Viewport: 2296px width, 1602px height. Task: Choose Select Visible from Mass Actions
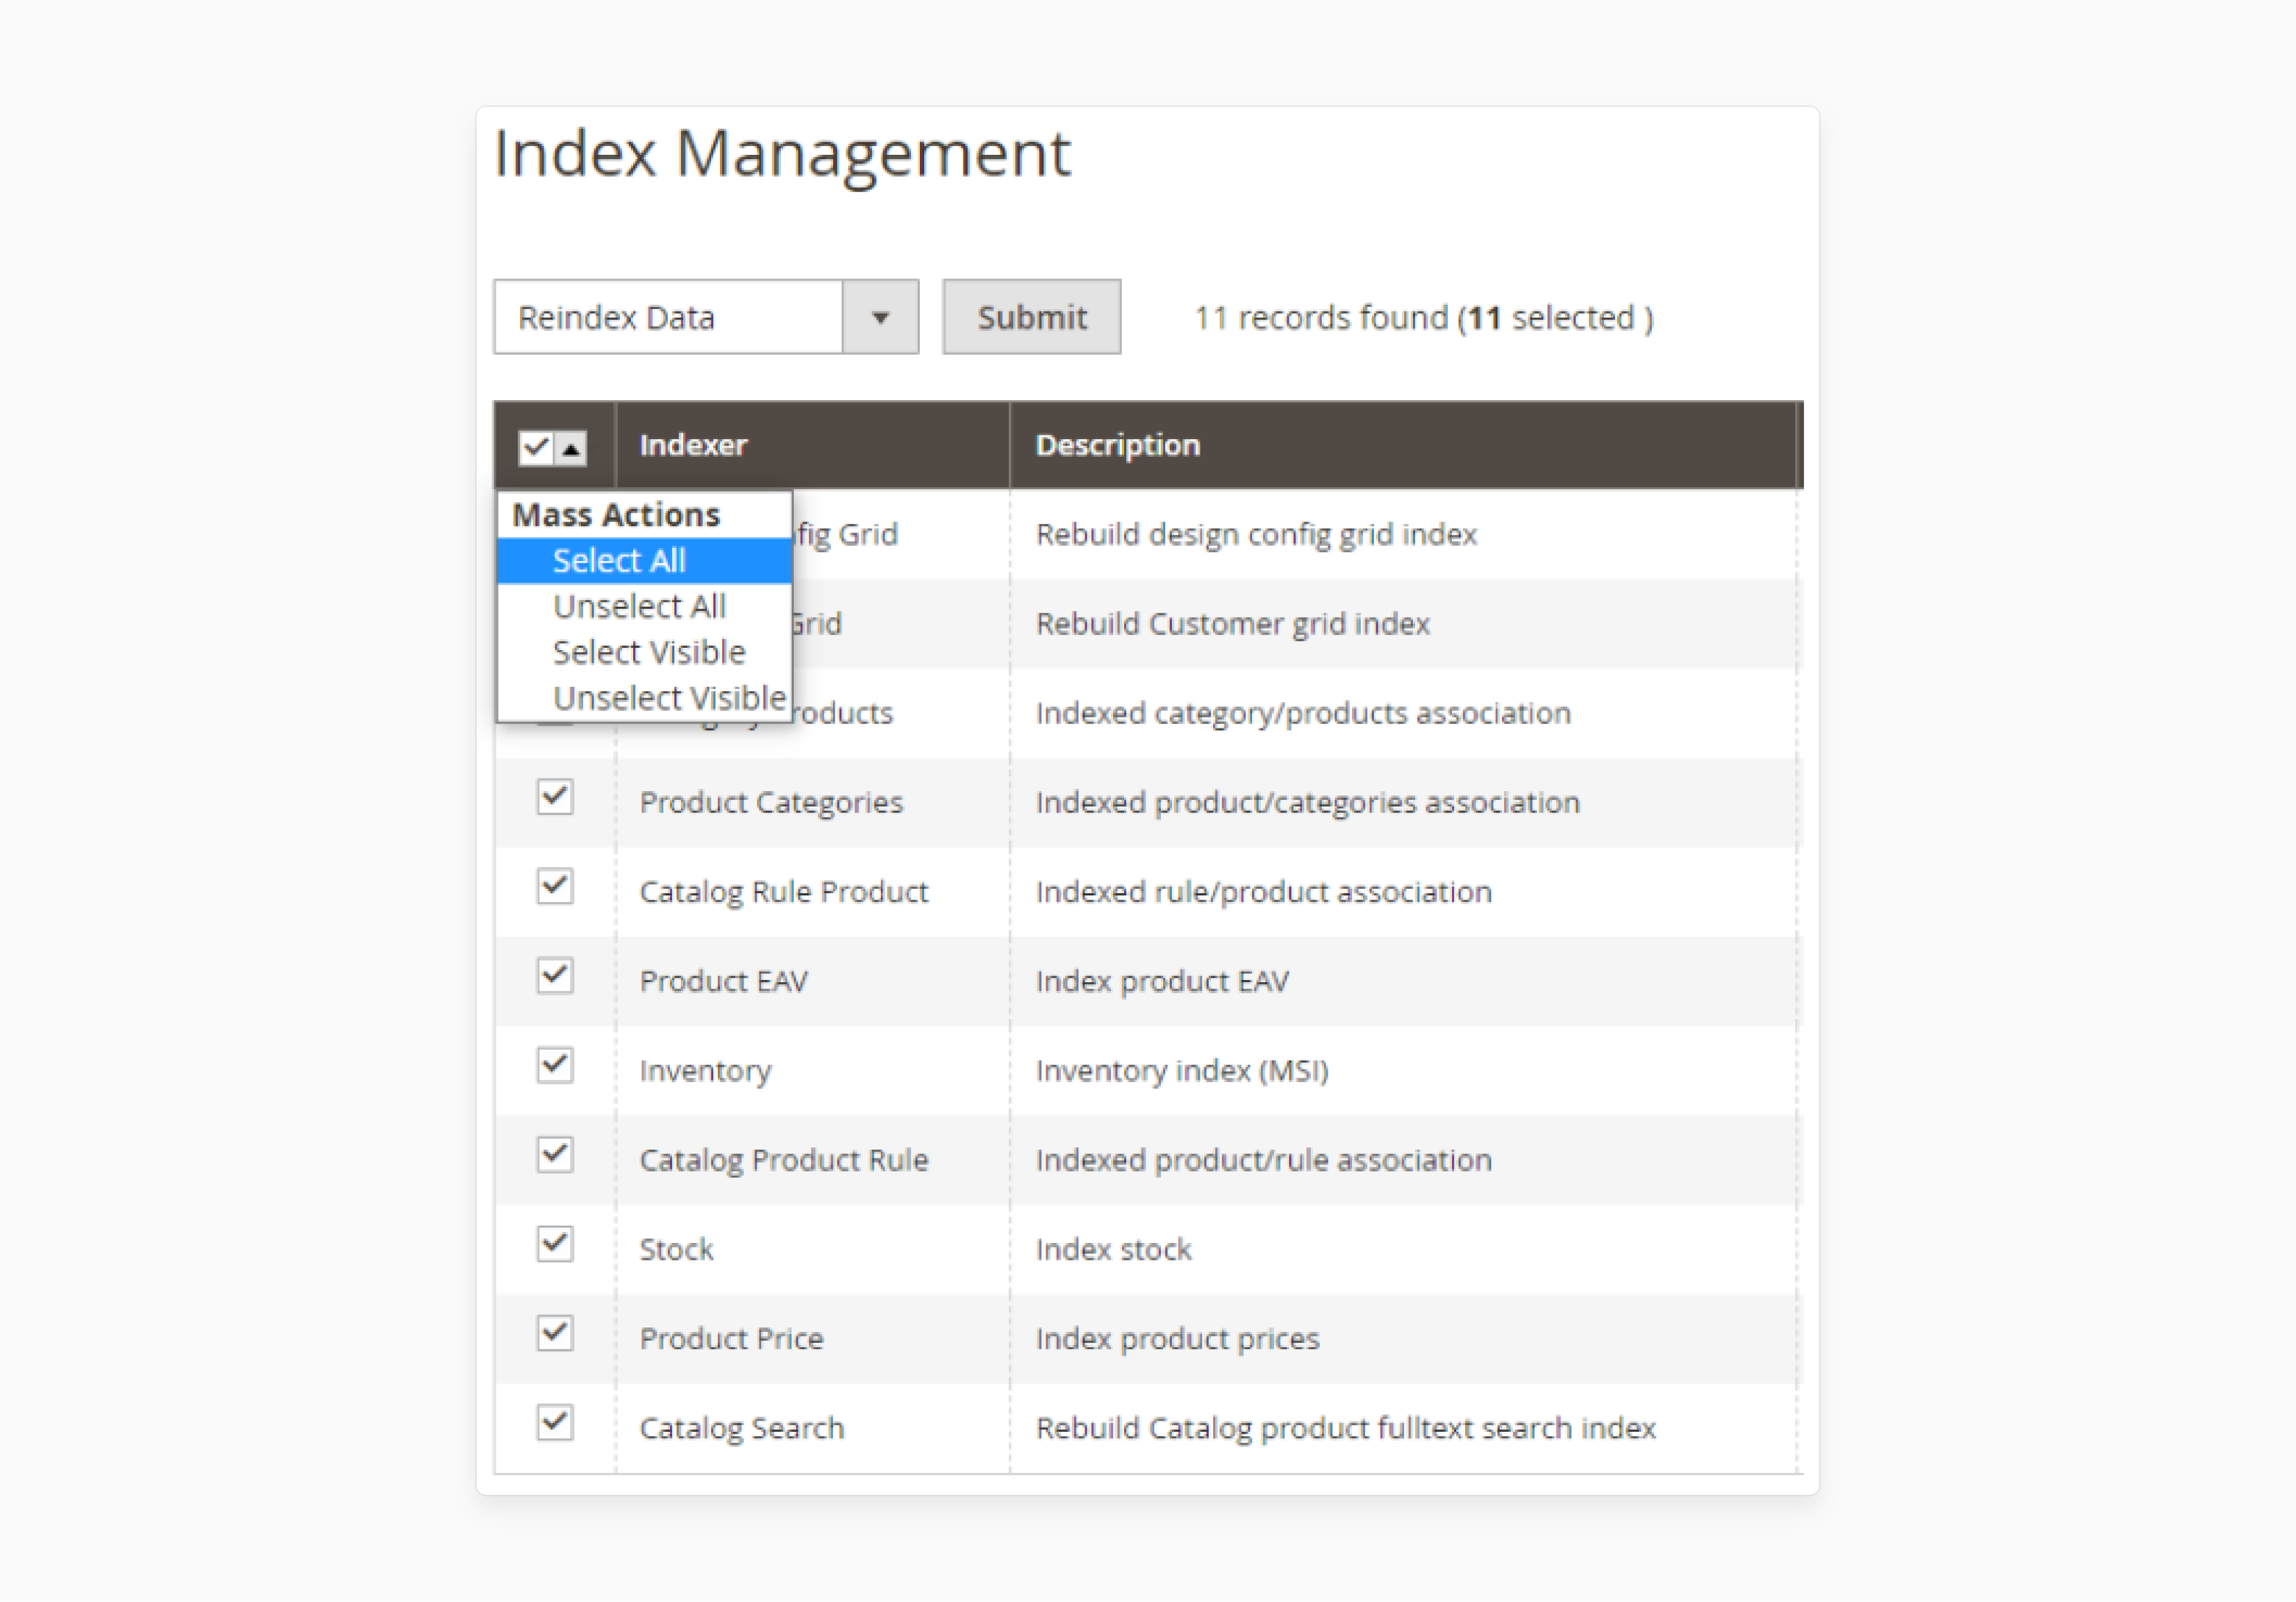645,652
